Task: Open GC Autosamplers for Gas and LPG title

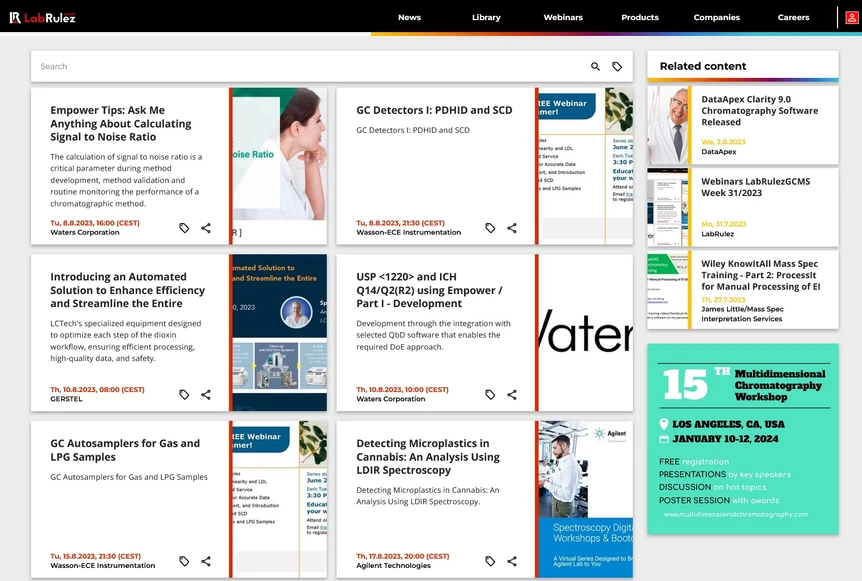Action: tap(125, 450)
